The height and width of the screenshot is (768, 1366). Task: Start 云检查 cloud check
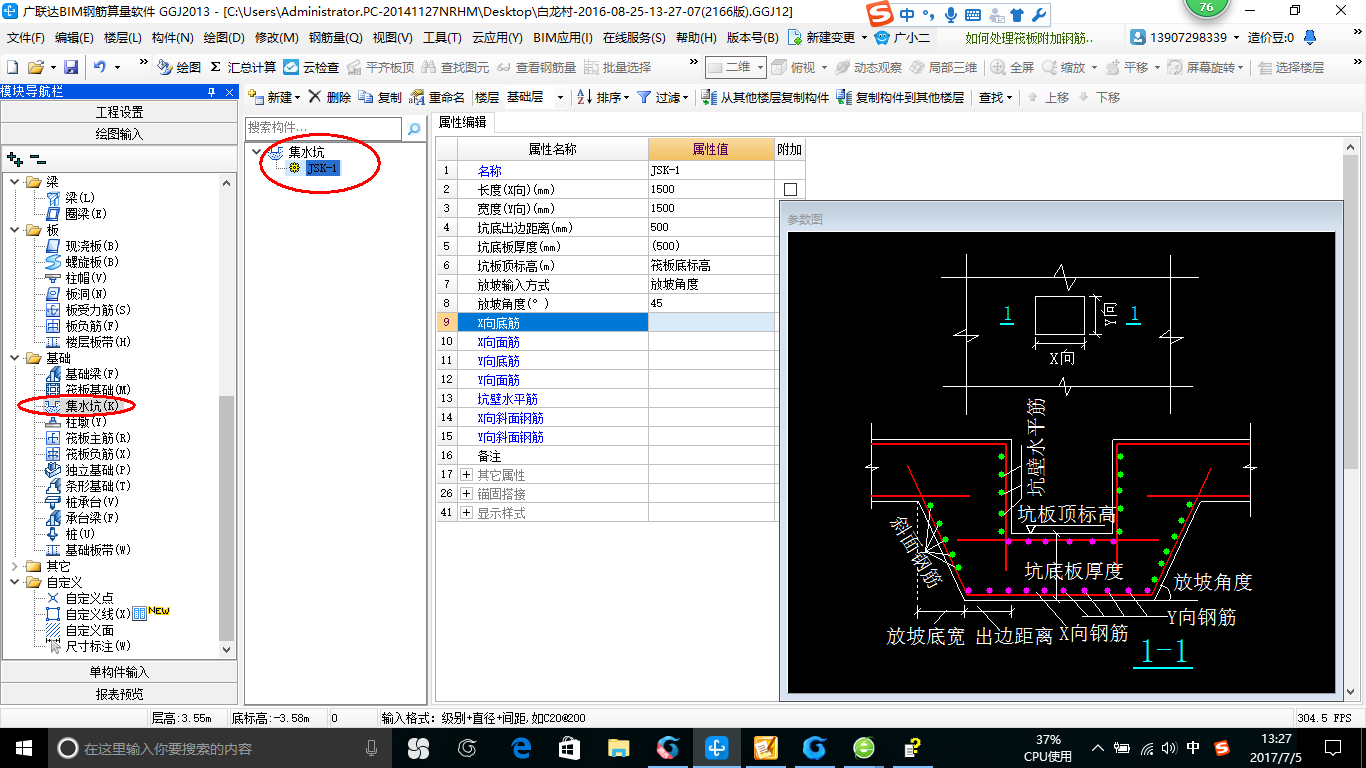tap(311, 67)
